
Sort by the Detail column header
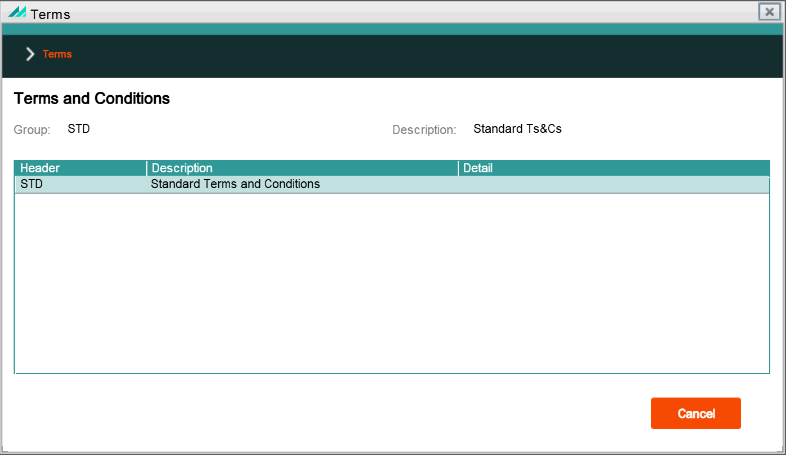[614, 168]
